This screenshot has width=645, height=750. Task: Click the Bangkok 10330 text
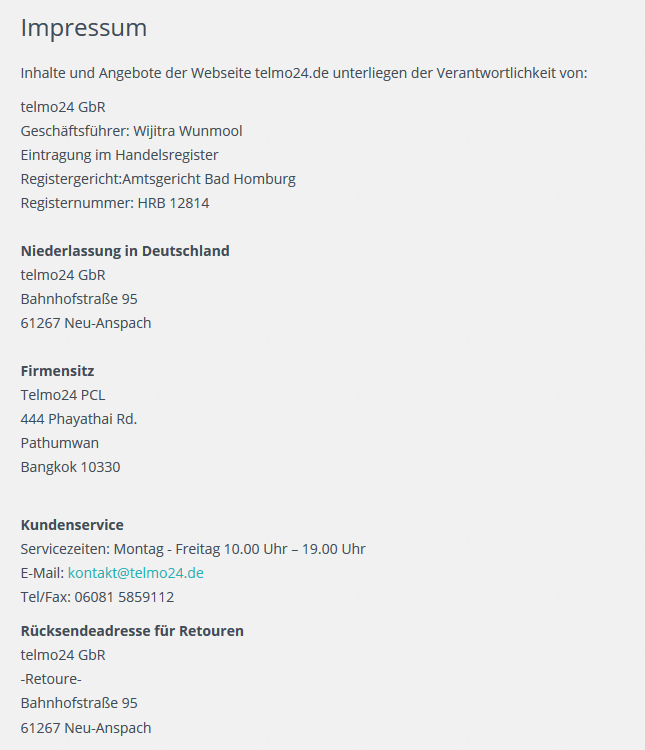pyautogui.click(x=70, y=467)
